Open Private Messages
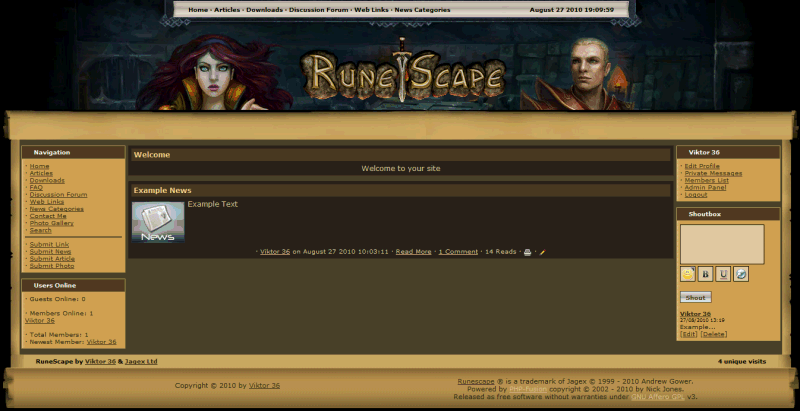Image resolution: width=800 pixels, height=411 pixels. (713, 173)
